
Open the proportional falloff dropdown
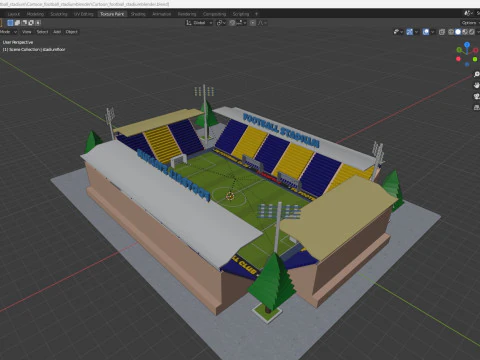[262, 23]
